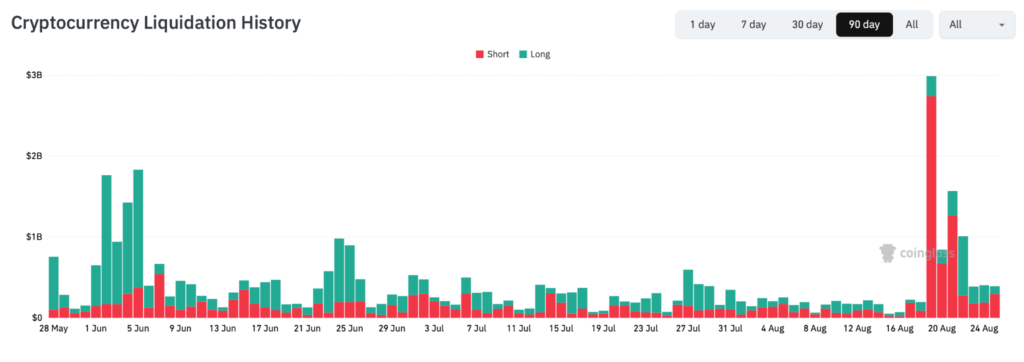Click the tall green bar above 5 Jun

(x=138, y=229)
